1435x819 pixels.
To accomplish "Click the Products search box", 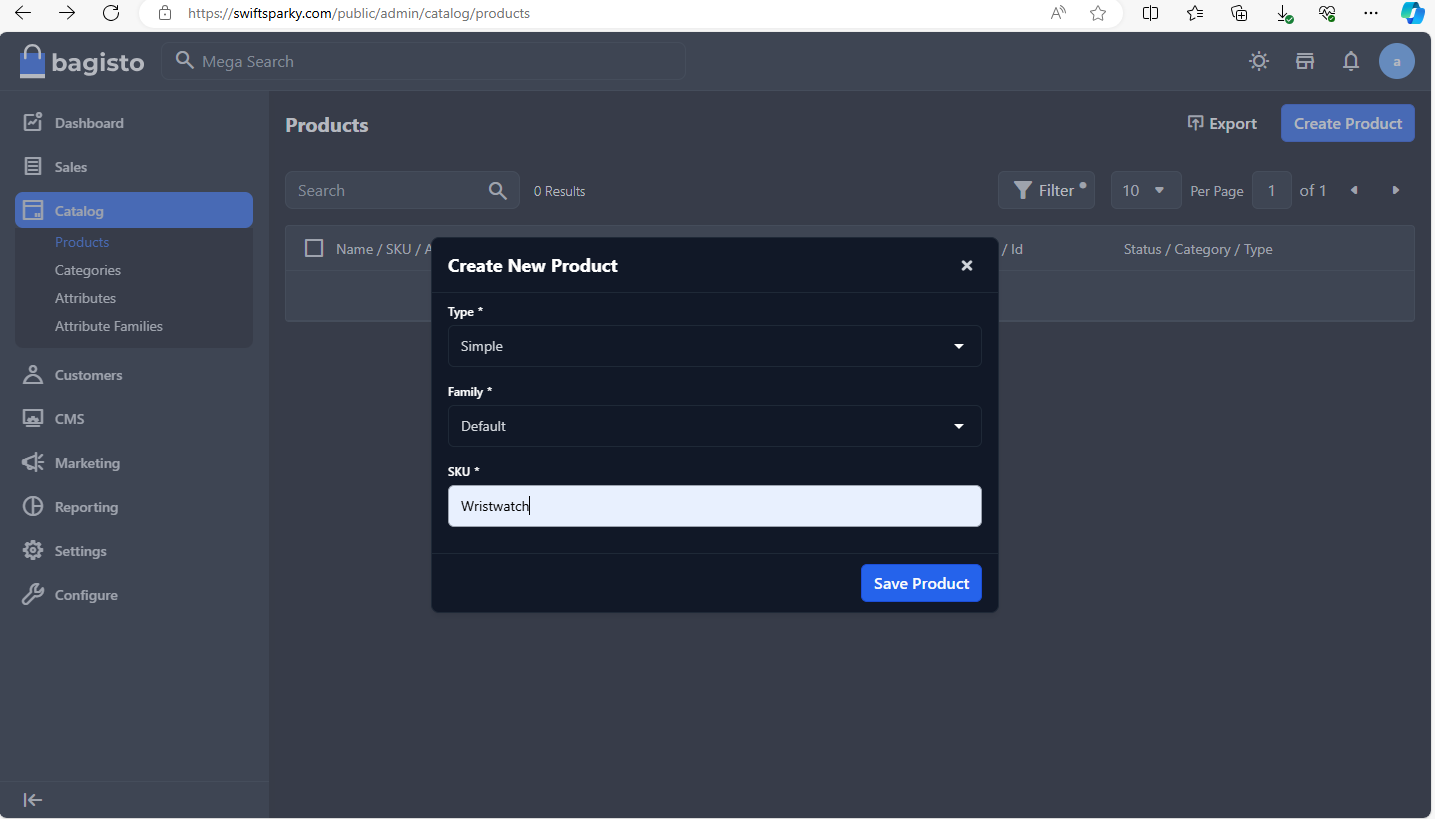I will (x=402, y=190).
